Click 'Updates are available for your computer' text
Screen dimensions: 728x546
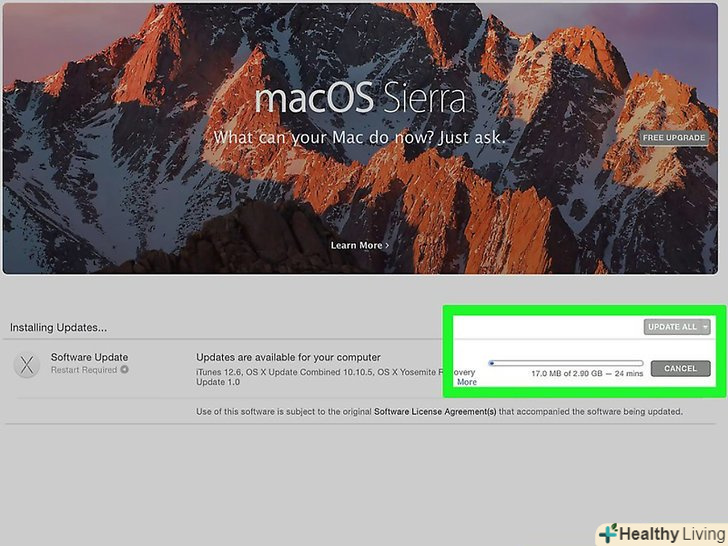[x=288, y=357]
